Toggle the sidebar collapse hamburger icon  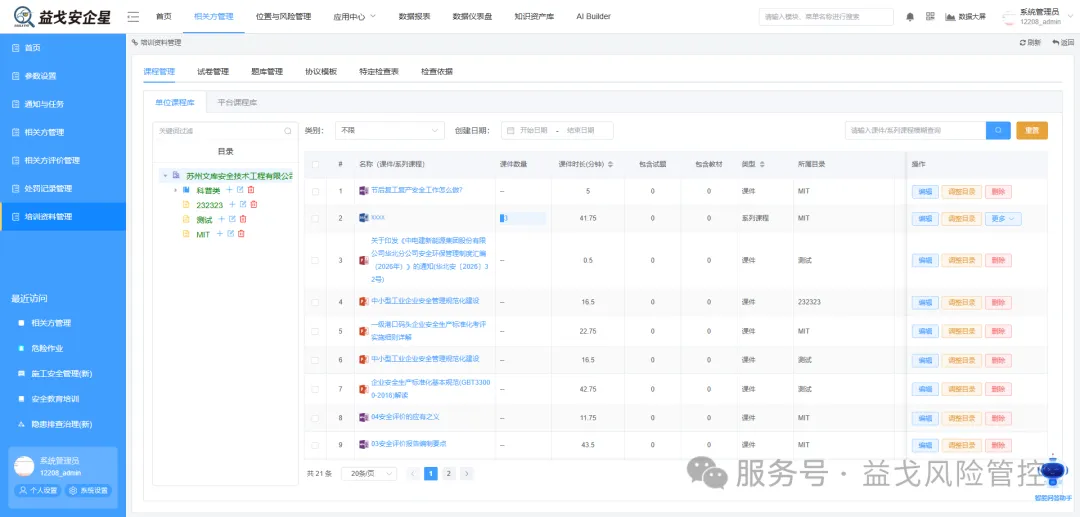134,17
